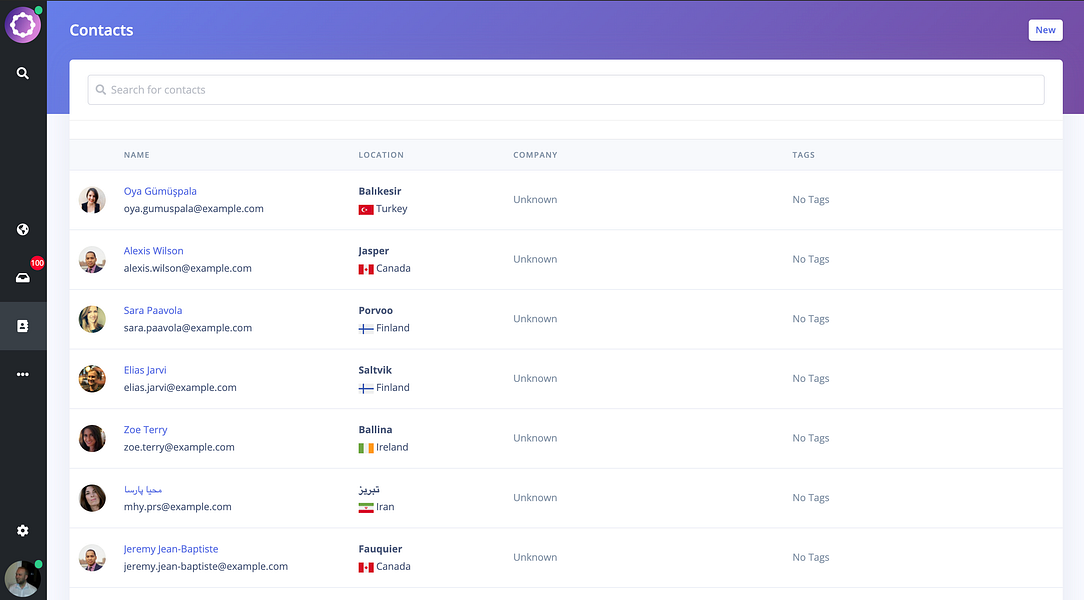Screen dimensions: 1084x600
Task: Open contact Oya Gümüşpala
Action: click(160, 191)
